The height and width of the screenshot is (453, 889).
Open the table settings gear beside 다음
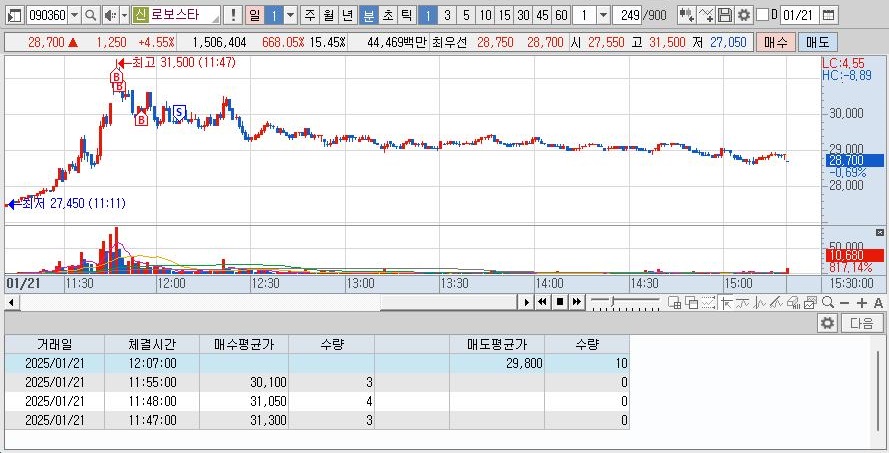[828, 324]
